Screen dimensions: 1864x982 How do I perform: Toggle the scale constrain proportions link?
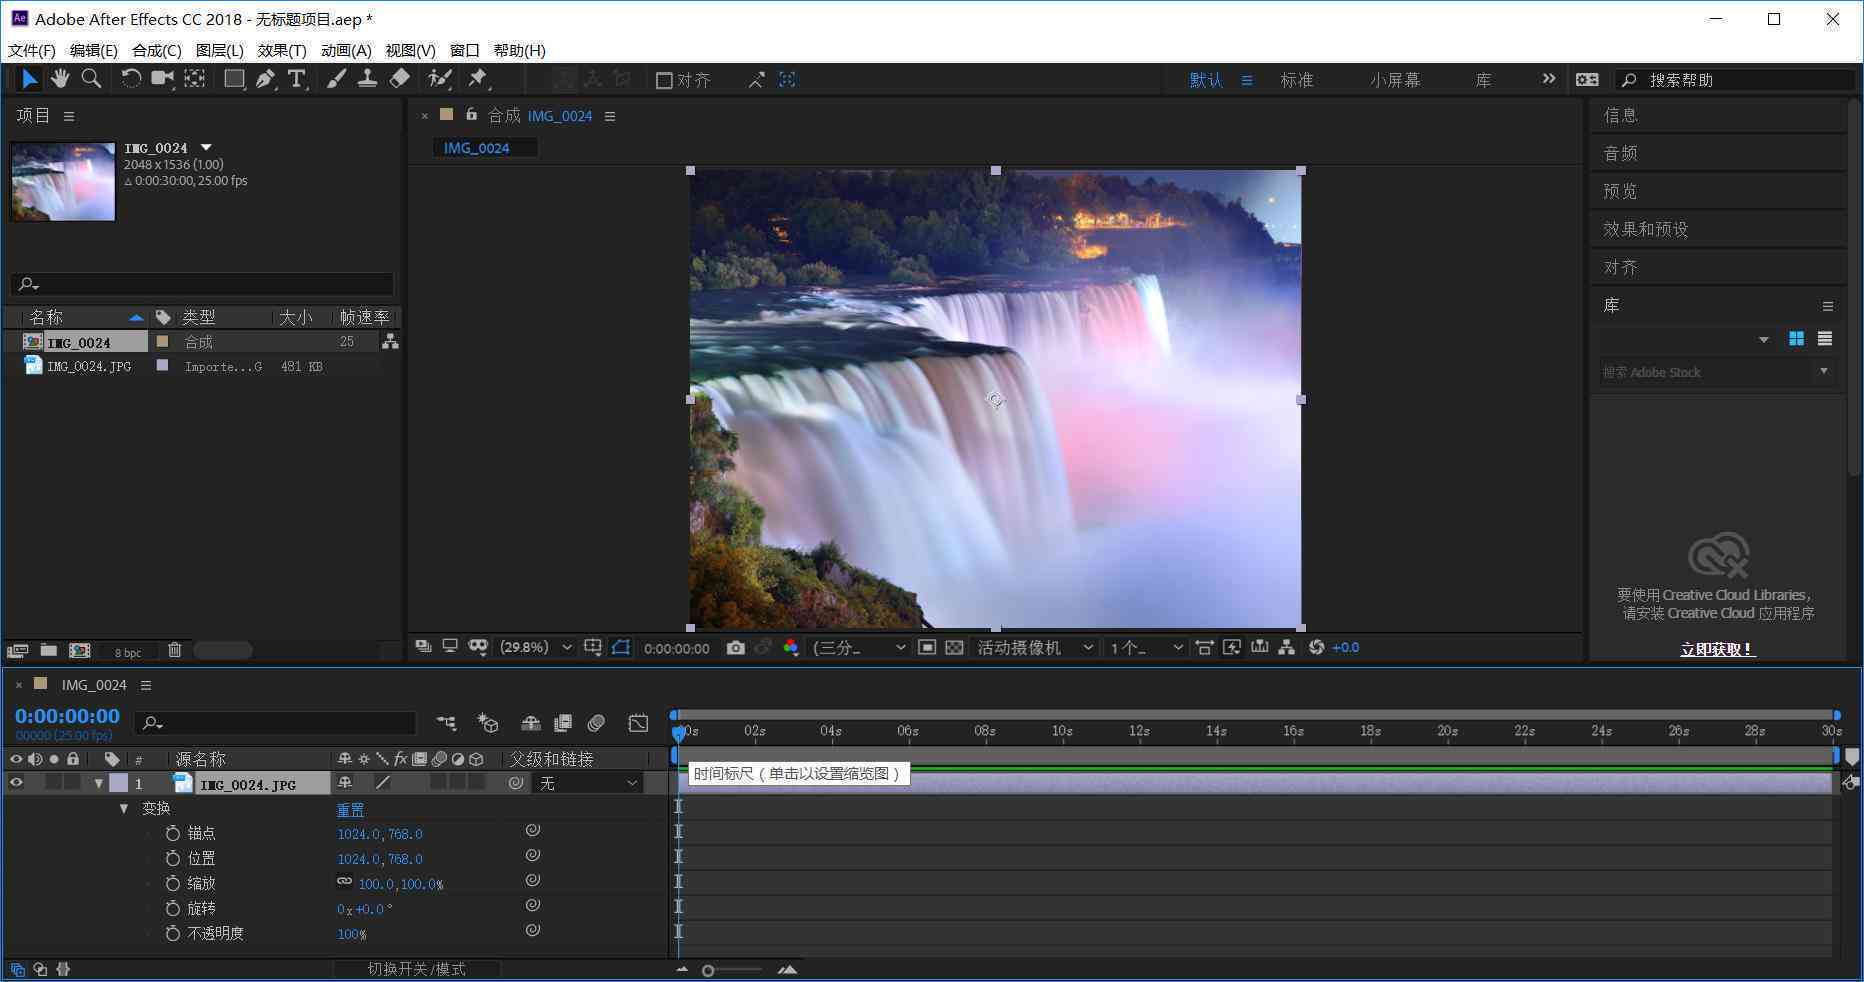[x=344, y=882]
